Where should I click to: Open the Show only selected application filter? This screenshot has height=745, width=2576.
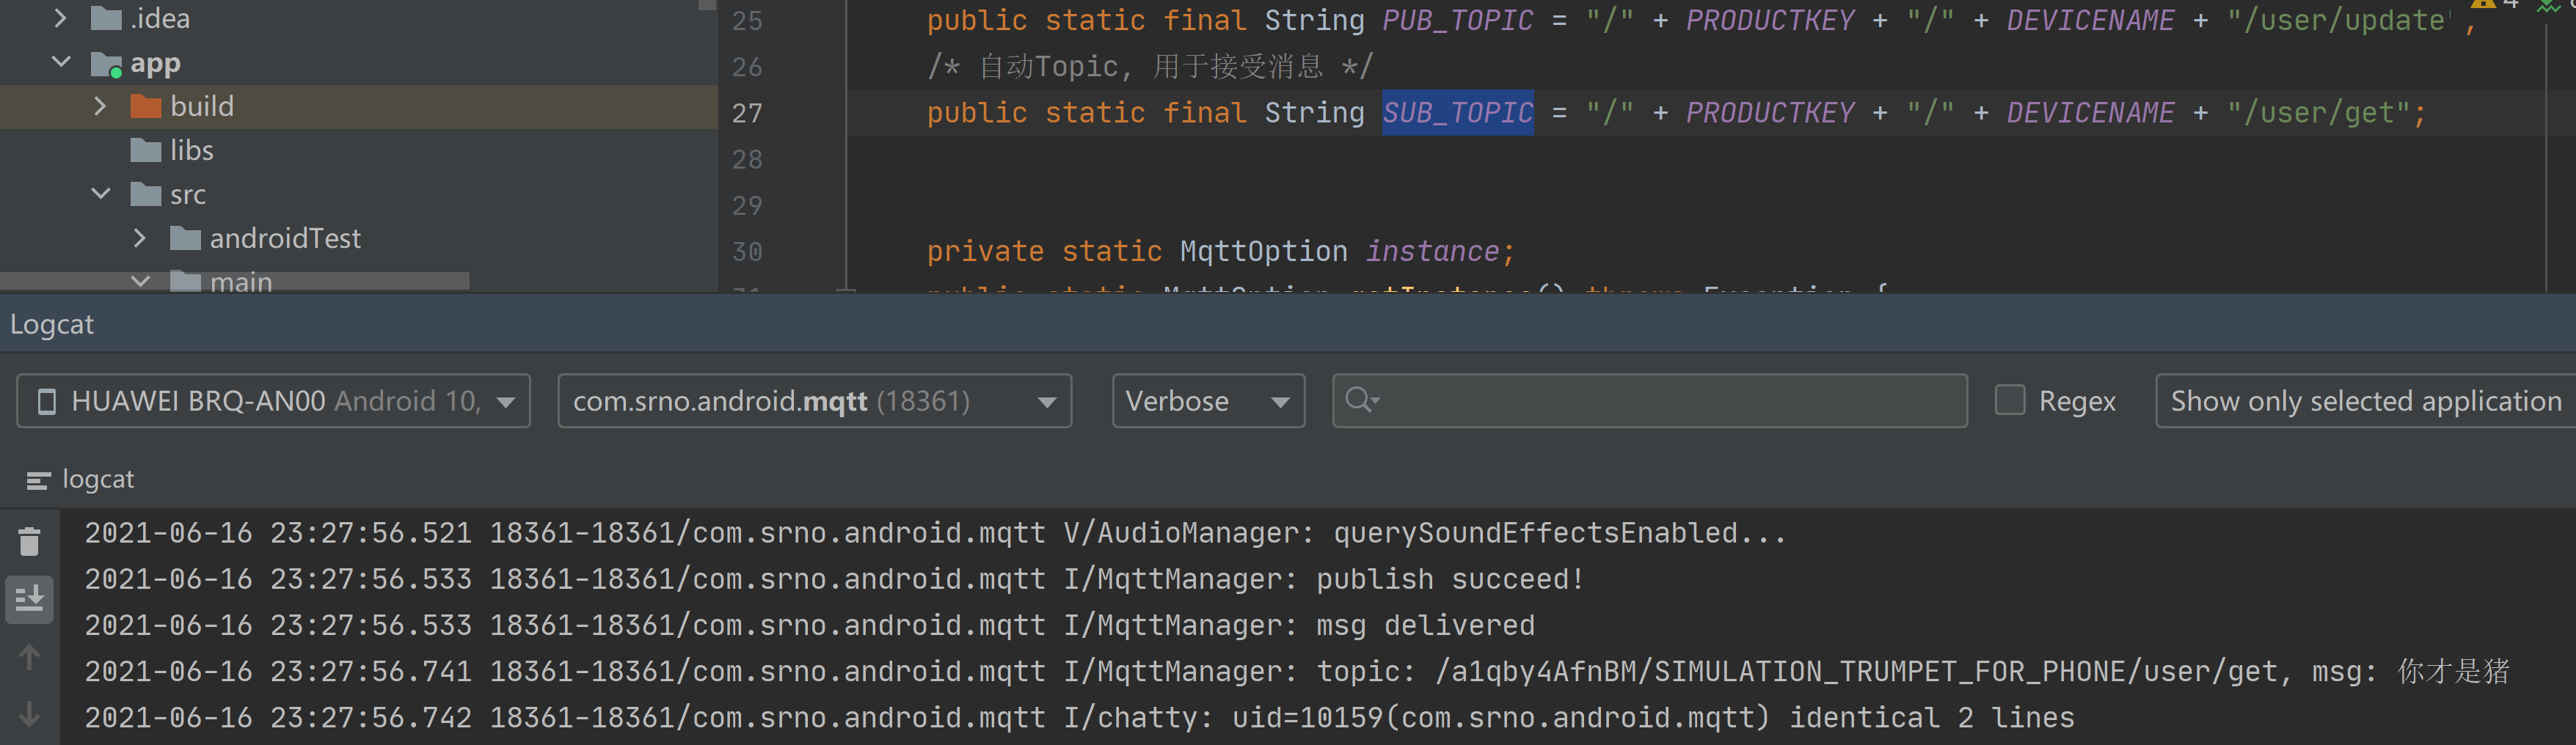(x=2364, y=401)
